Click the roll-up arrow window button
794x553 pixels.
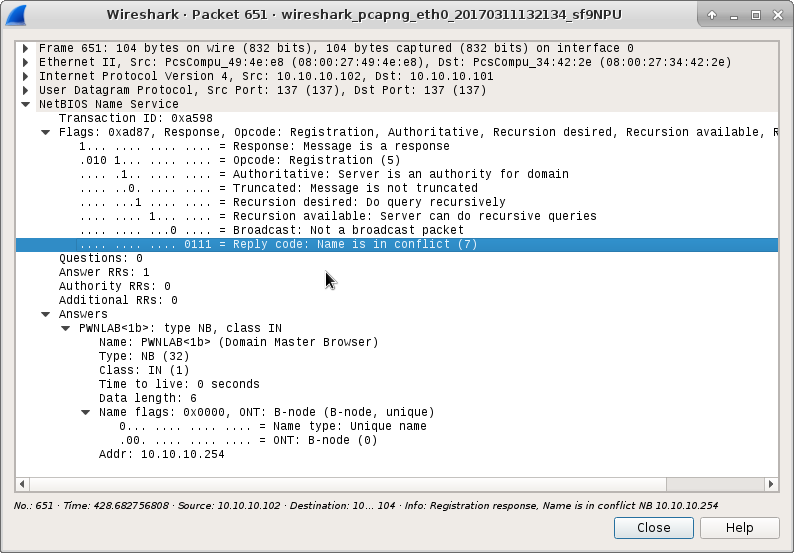[x=712, y=15]
